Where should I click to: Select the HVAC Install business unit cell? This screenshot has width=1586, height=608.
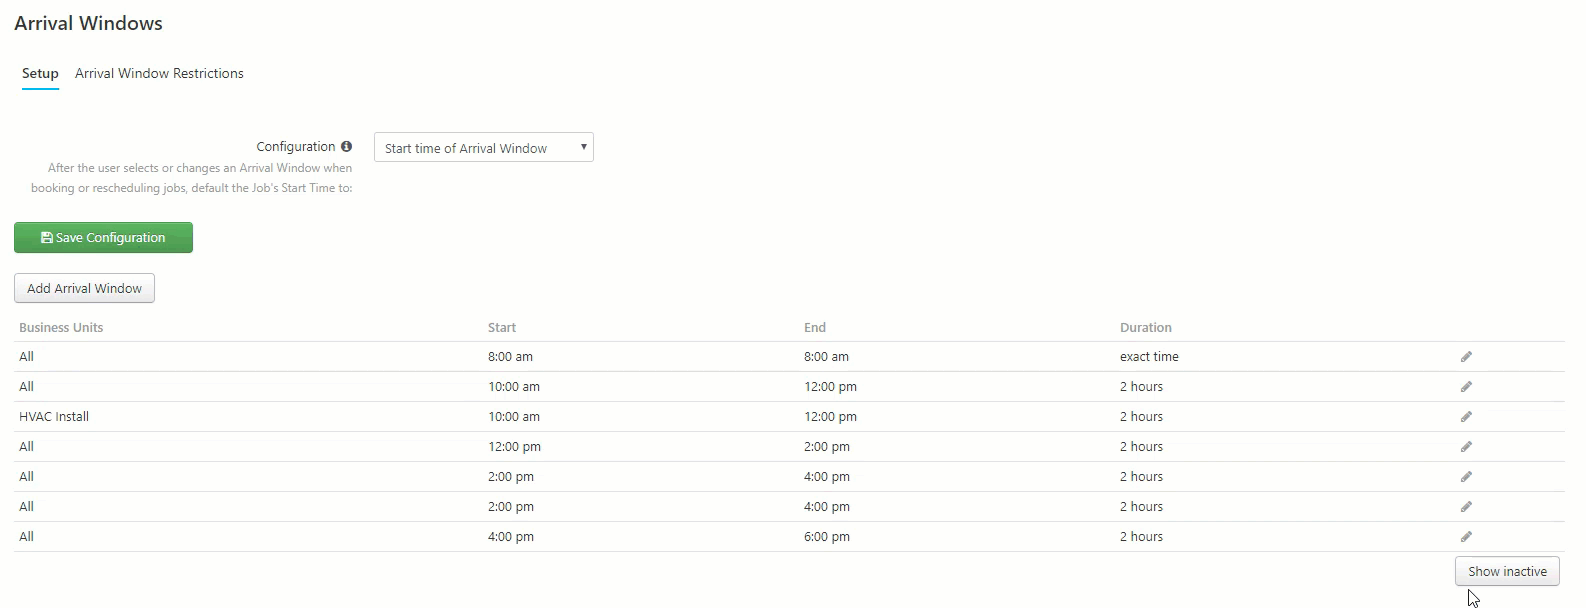click(54, 416)
